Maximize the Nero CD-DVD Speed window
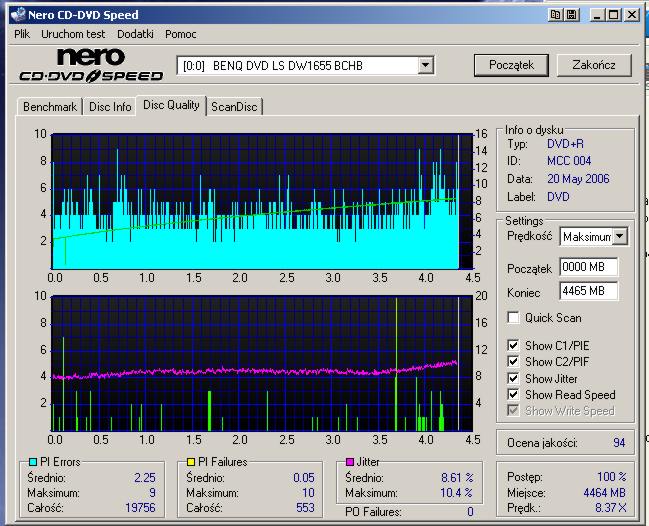The width and height of the screenshot is (649, 526). tap(613, 15)
